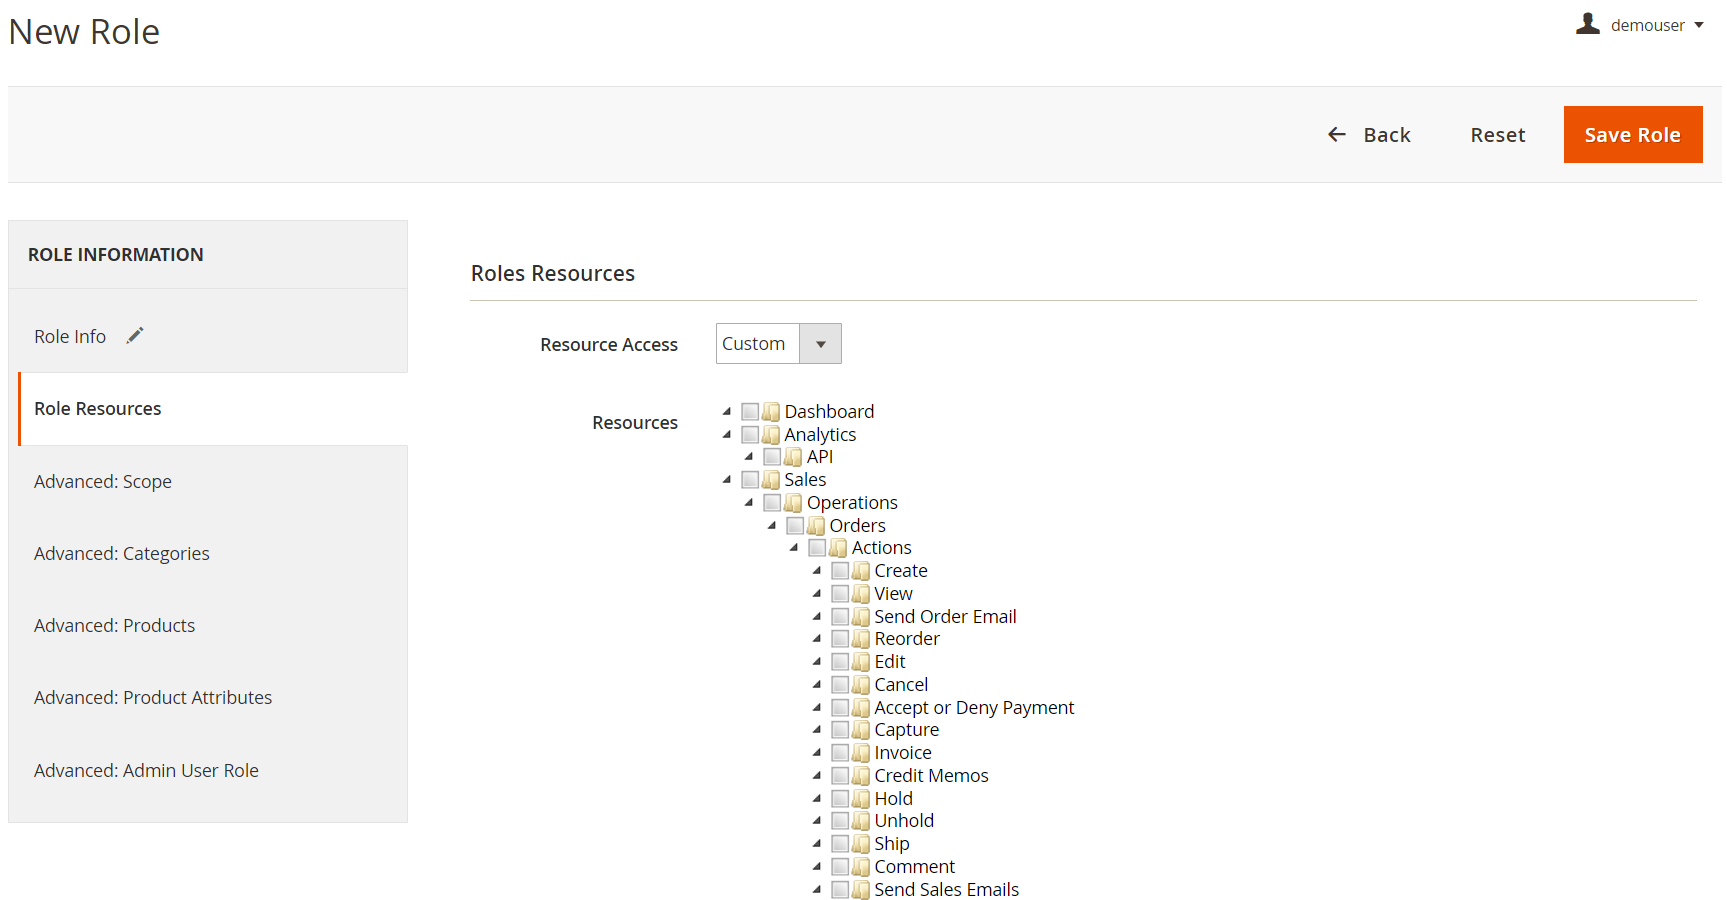The height and width of the screenshot is (900, 1727).
Task: Click the Analytics folder icon
Action: [x=771, y=435]
